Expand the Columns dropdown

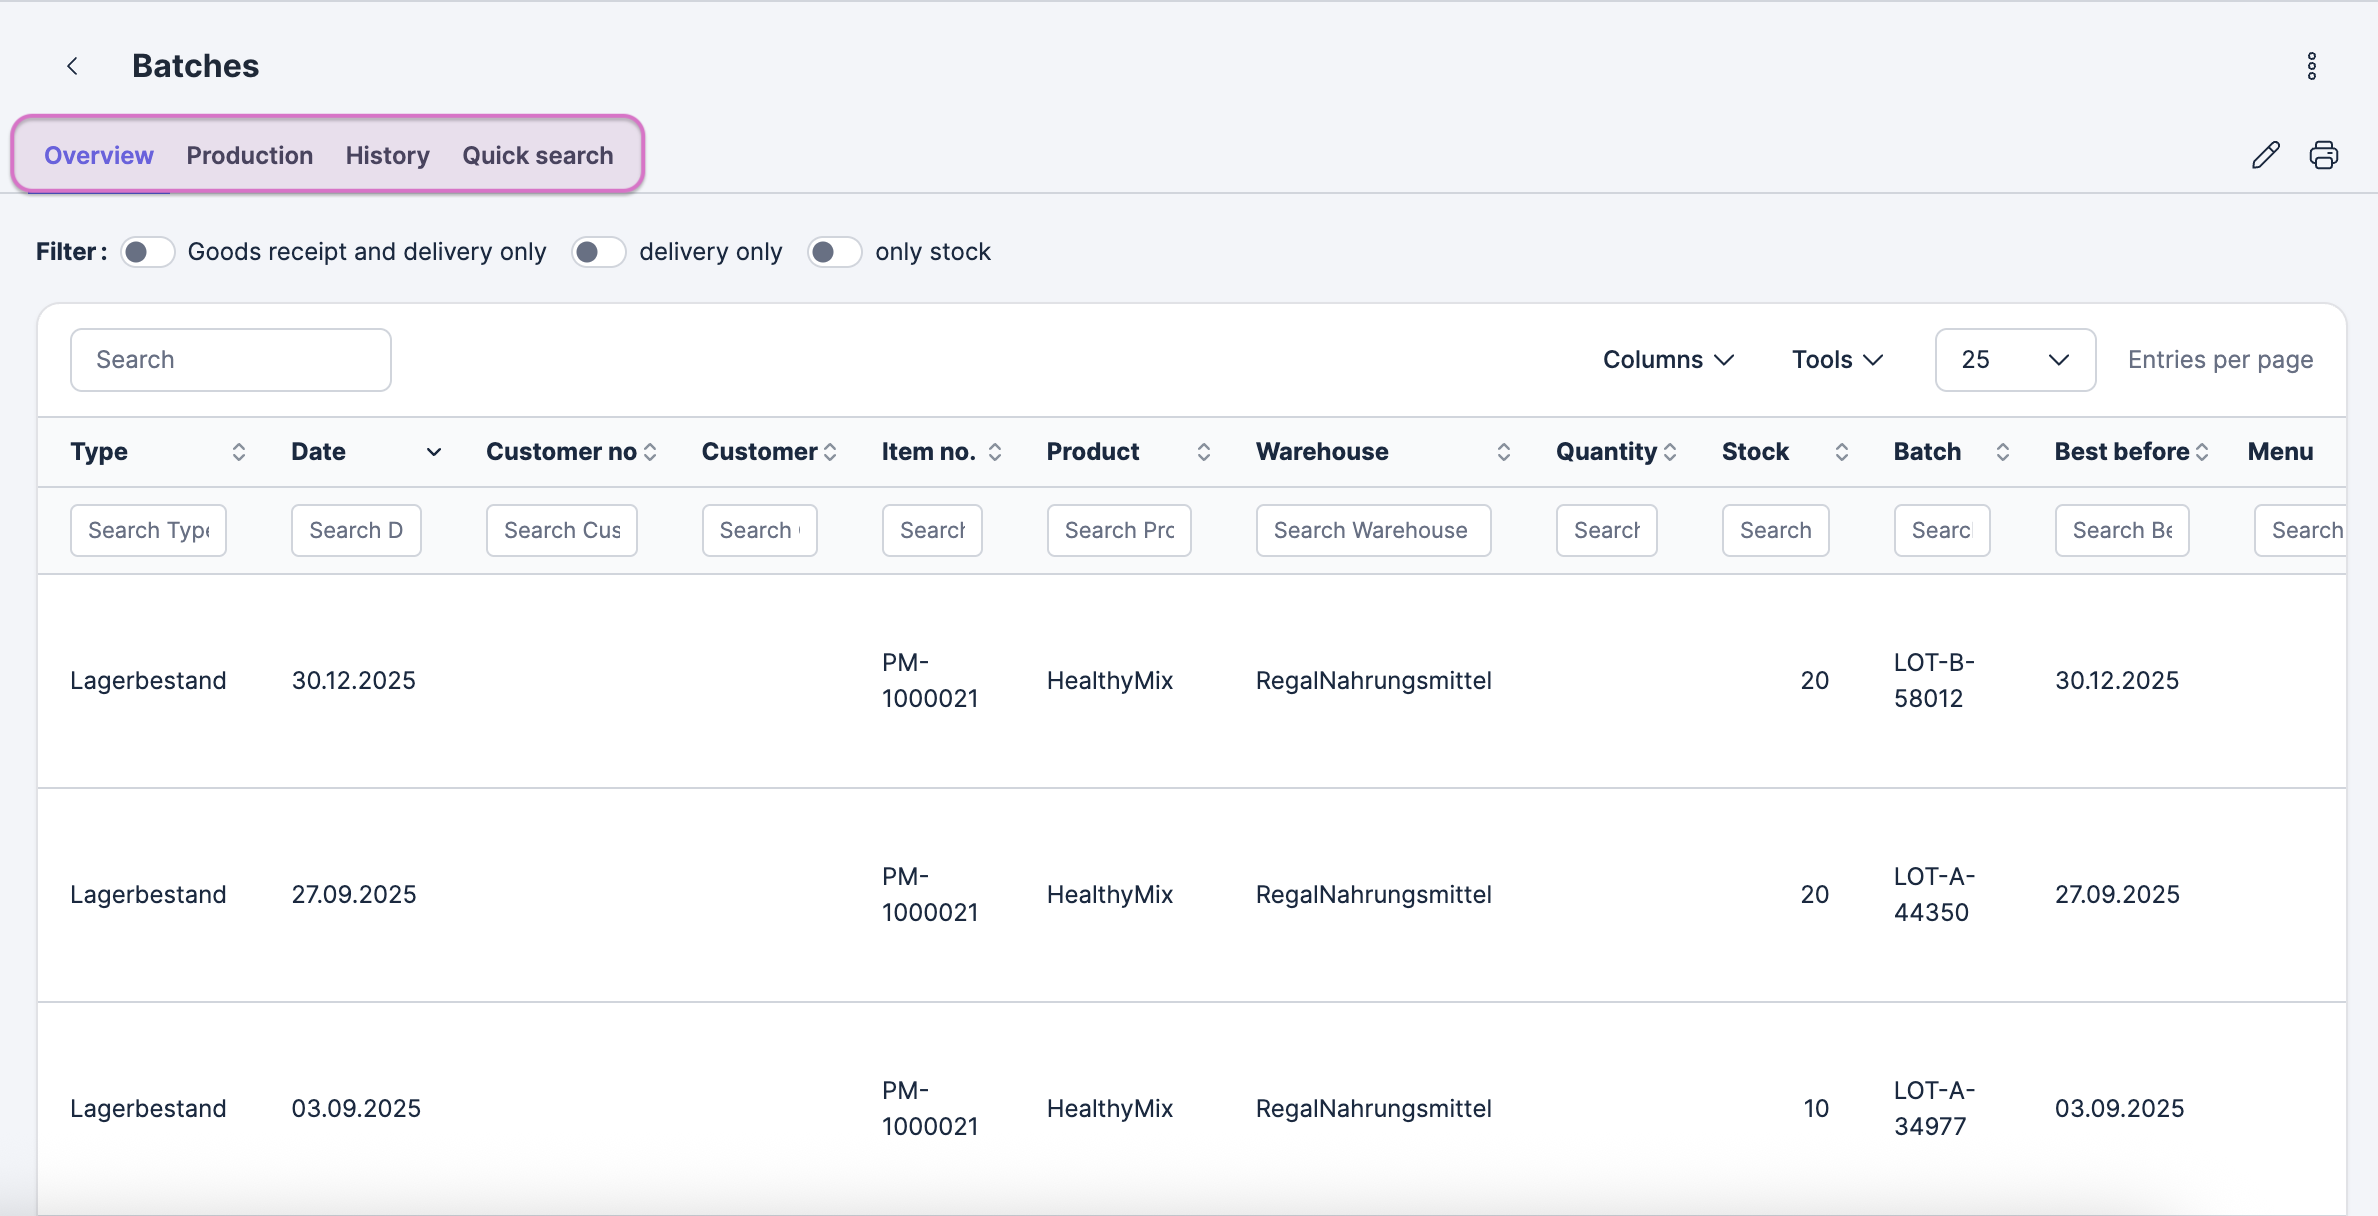(x=1667, y=360)
